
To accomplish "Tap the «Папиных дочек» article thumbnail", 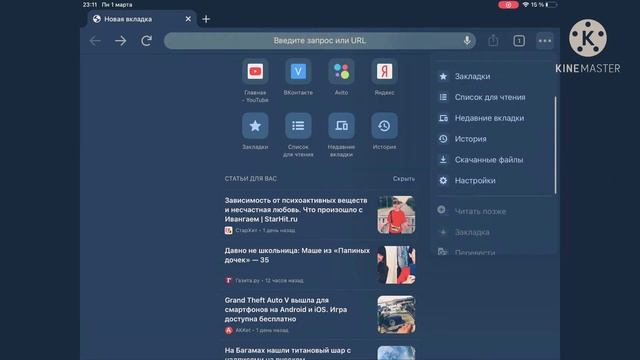I will coord(396,265).
